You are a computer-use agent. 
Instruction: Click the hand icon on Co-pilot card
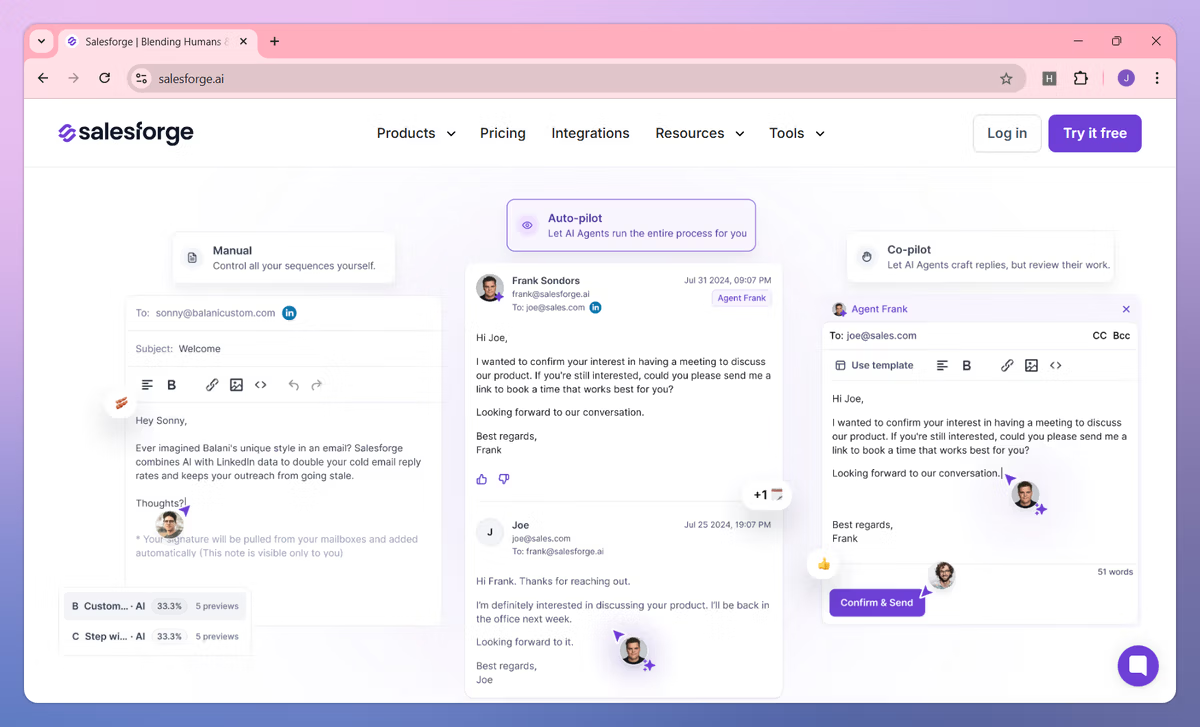(867, 257)
